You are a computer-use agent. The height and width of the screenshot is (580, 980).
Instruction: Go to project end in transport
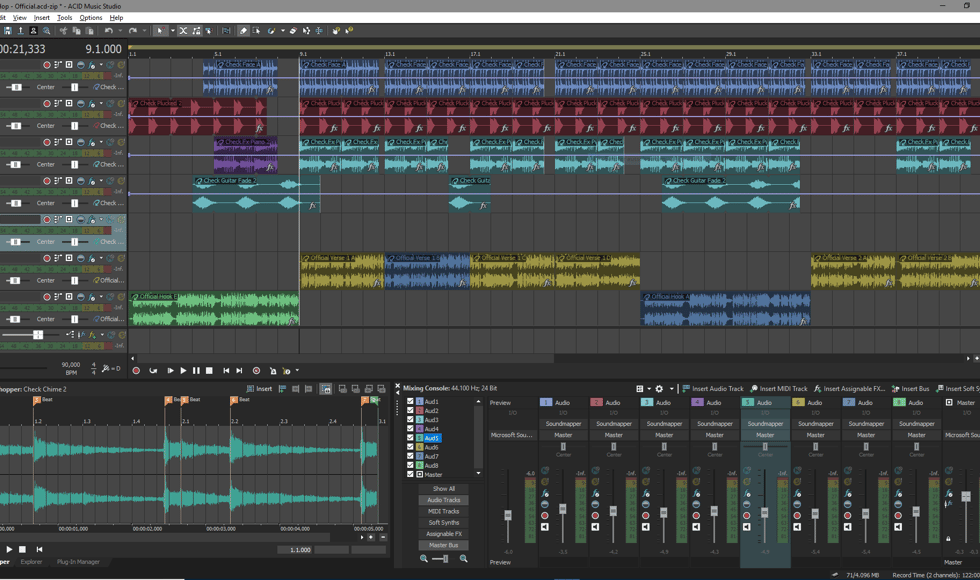239,371
